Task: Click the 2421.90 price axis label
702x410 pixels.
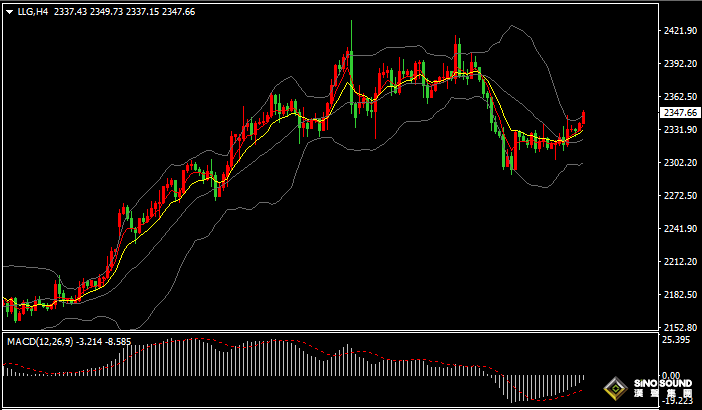Action: [680, 31]
